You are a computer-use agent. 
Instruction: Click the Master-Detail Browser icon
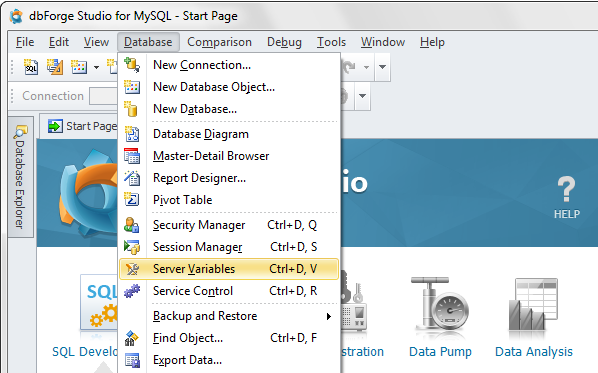pyautogui.click(x=132, y=156)
